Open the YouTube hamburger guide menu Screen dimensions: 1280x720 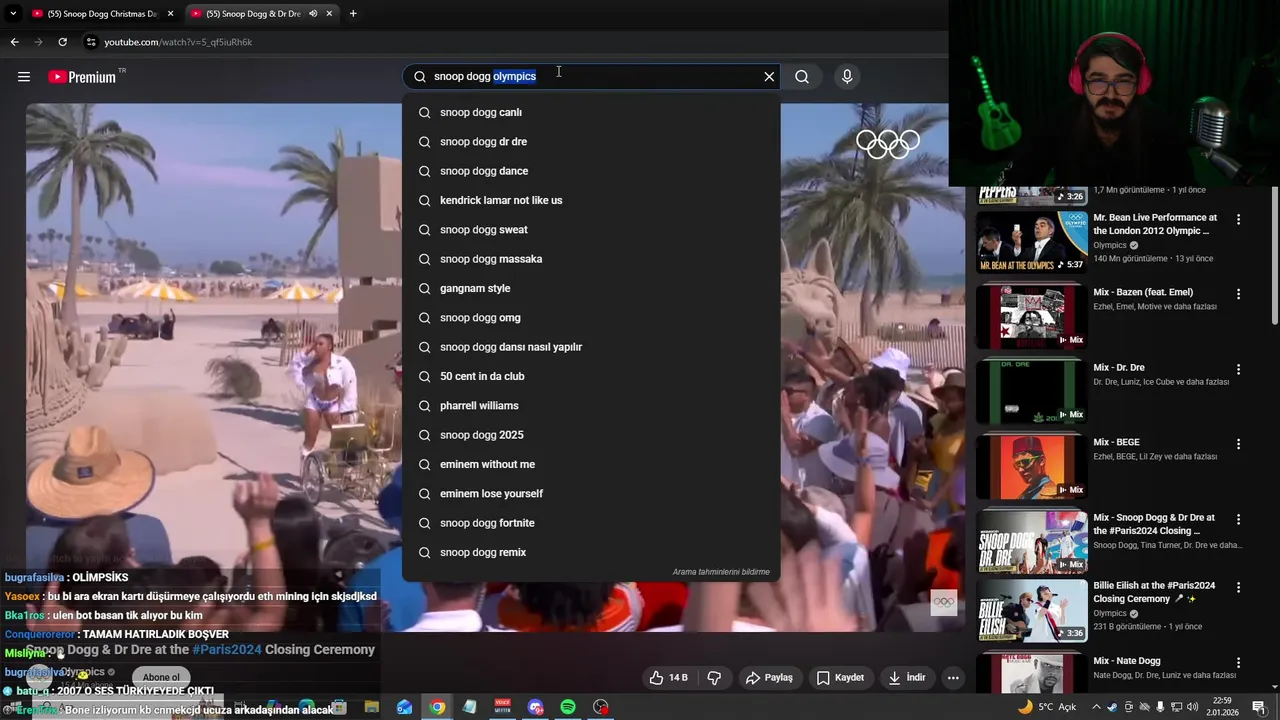pyautogui.click(x=24, y=77)
